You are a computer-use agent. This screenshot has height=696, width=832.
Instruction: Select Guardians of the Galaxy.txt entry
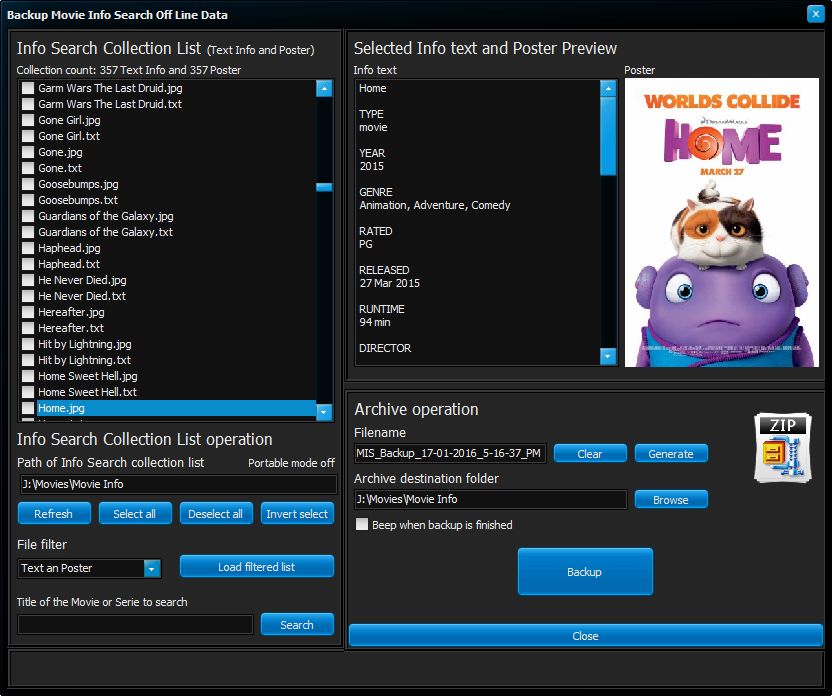coord(106,232)
